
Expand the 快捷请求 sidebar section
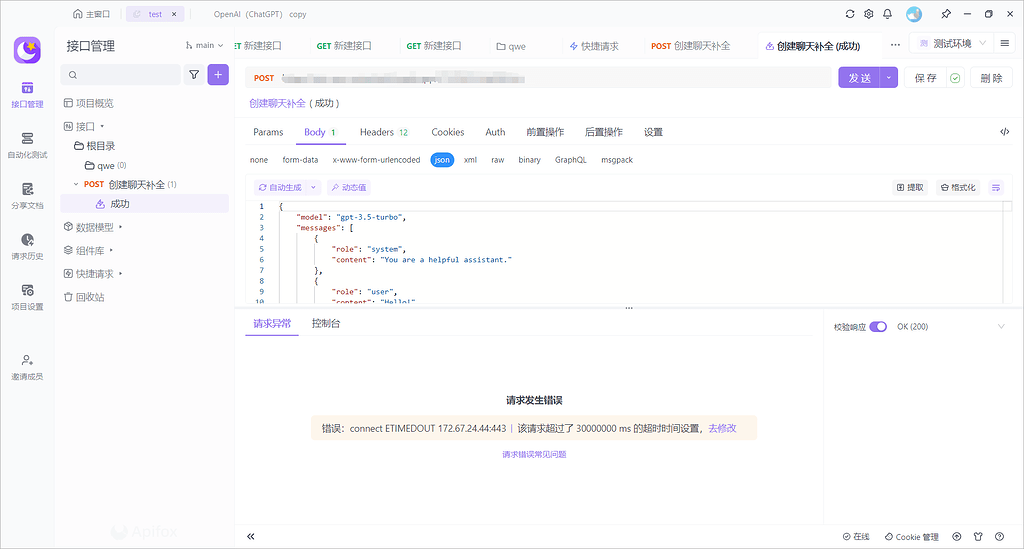pos(121,274)
